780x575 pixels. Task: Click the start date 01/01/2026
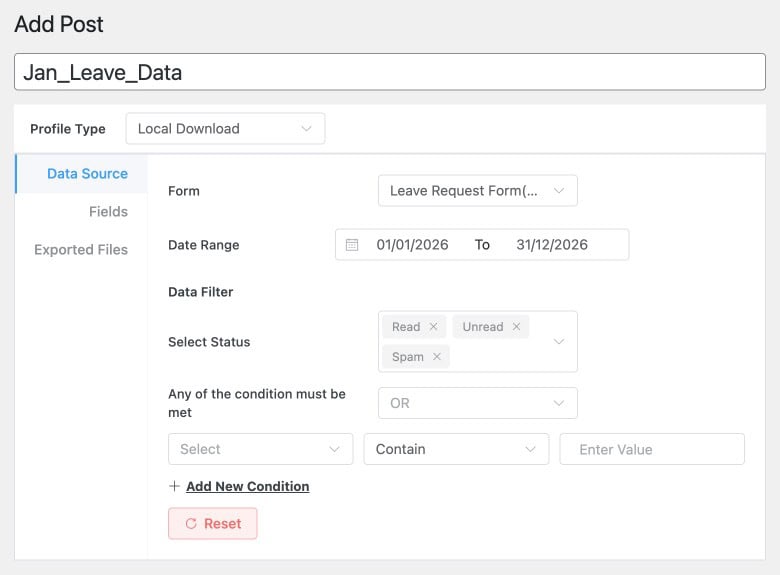[x=412, y=245]
